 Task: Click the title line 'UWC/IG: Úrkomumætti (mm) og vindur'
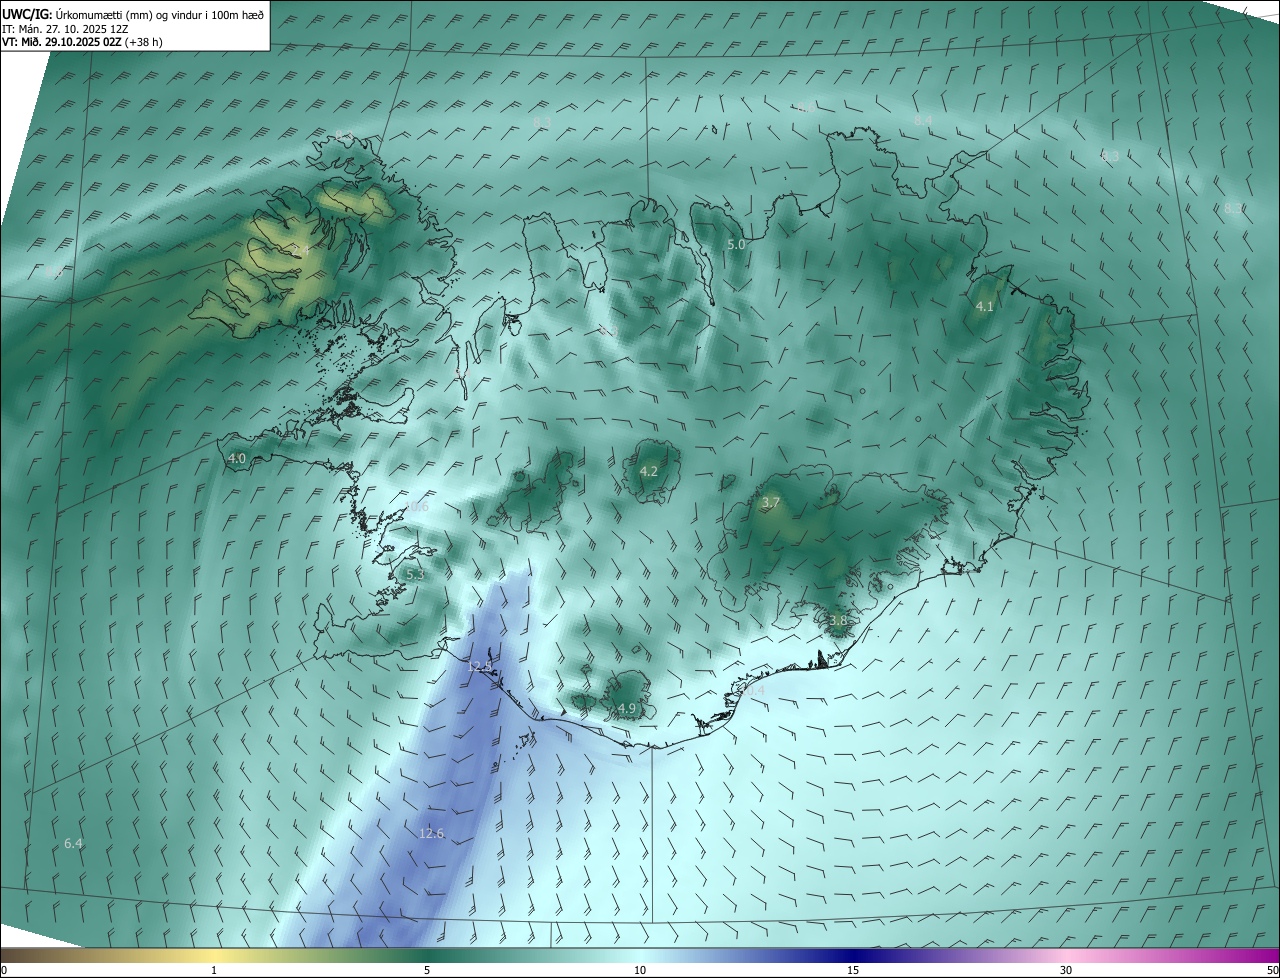(133, 13)
